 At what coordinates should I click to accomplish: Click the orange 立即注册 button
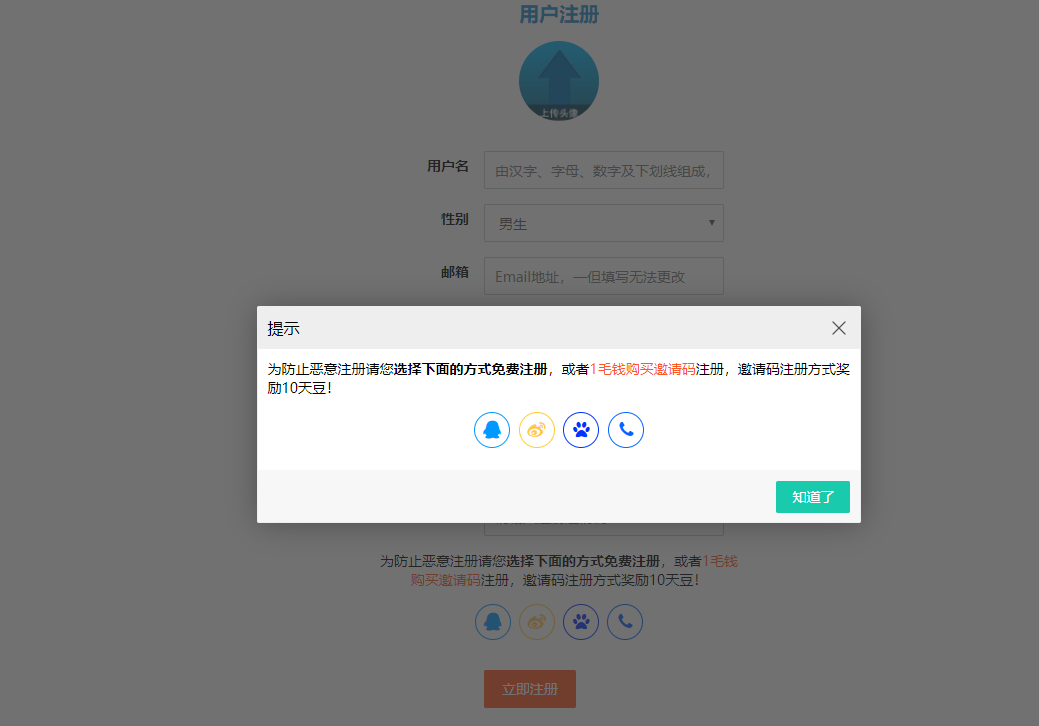530,689
